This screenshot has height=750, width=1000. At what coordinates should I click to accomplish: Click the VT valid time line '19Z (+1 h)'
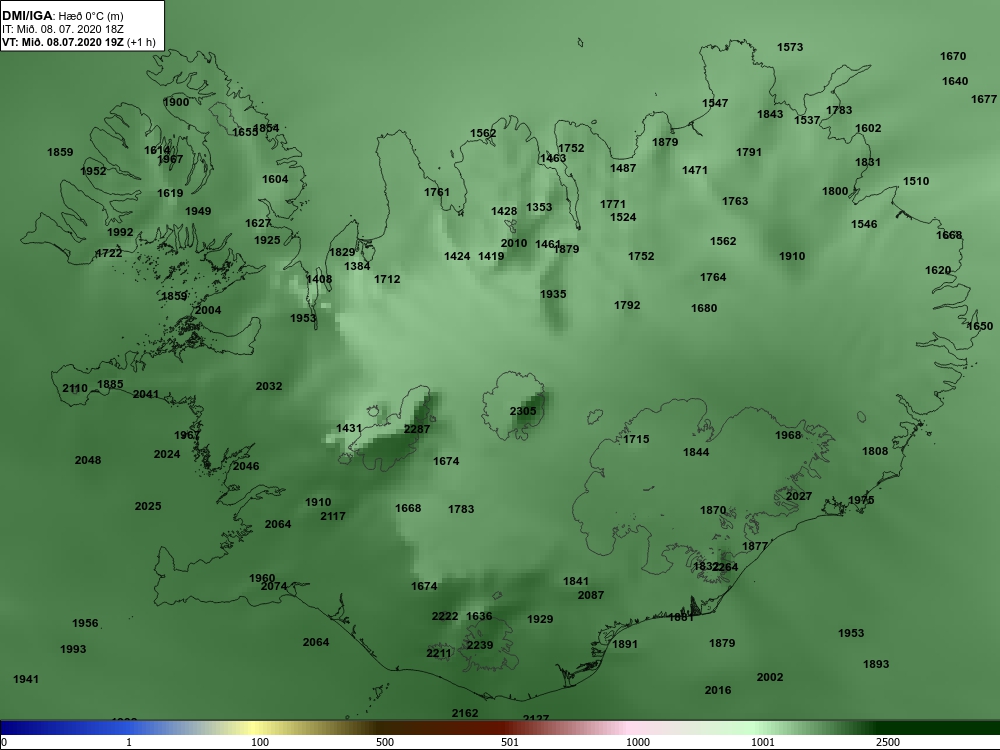pos(78,42)
